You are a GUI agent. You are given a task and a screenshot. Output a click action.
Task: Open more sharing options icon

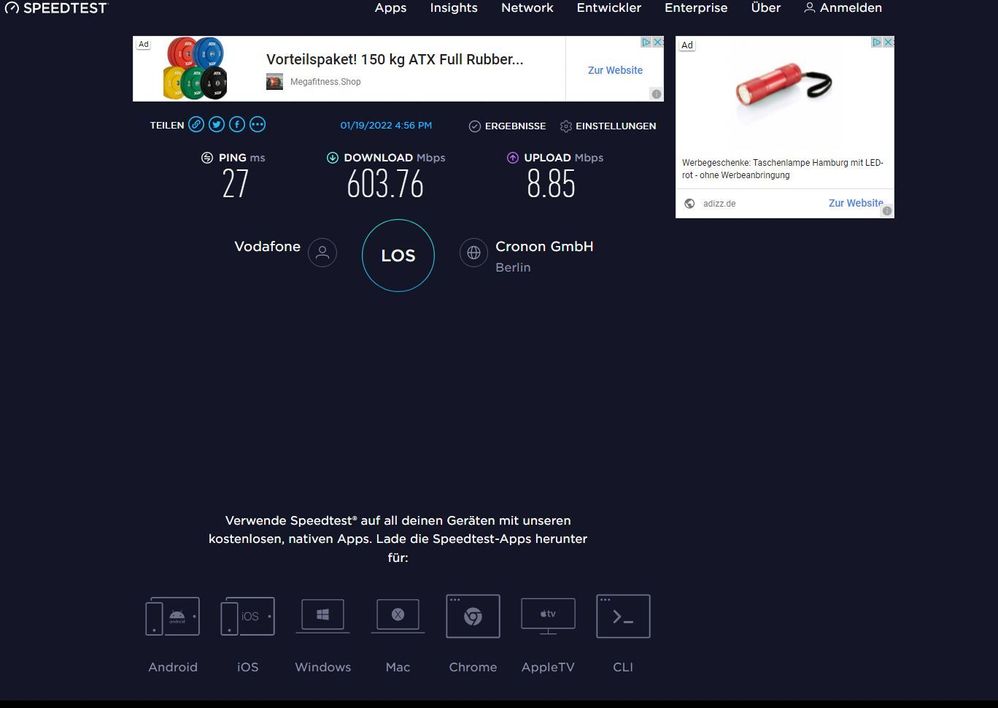[257, 125]
